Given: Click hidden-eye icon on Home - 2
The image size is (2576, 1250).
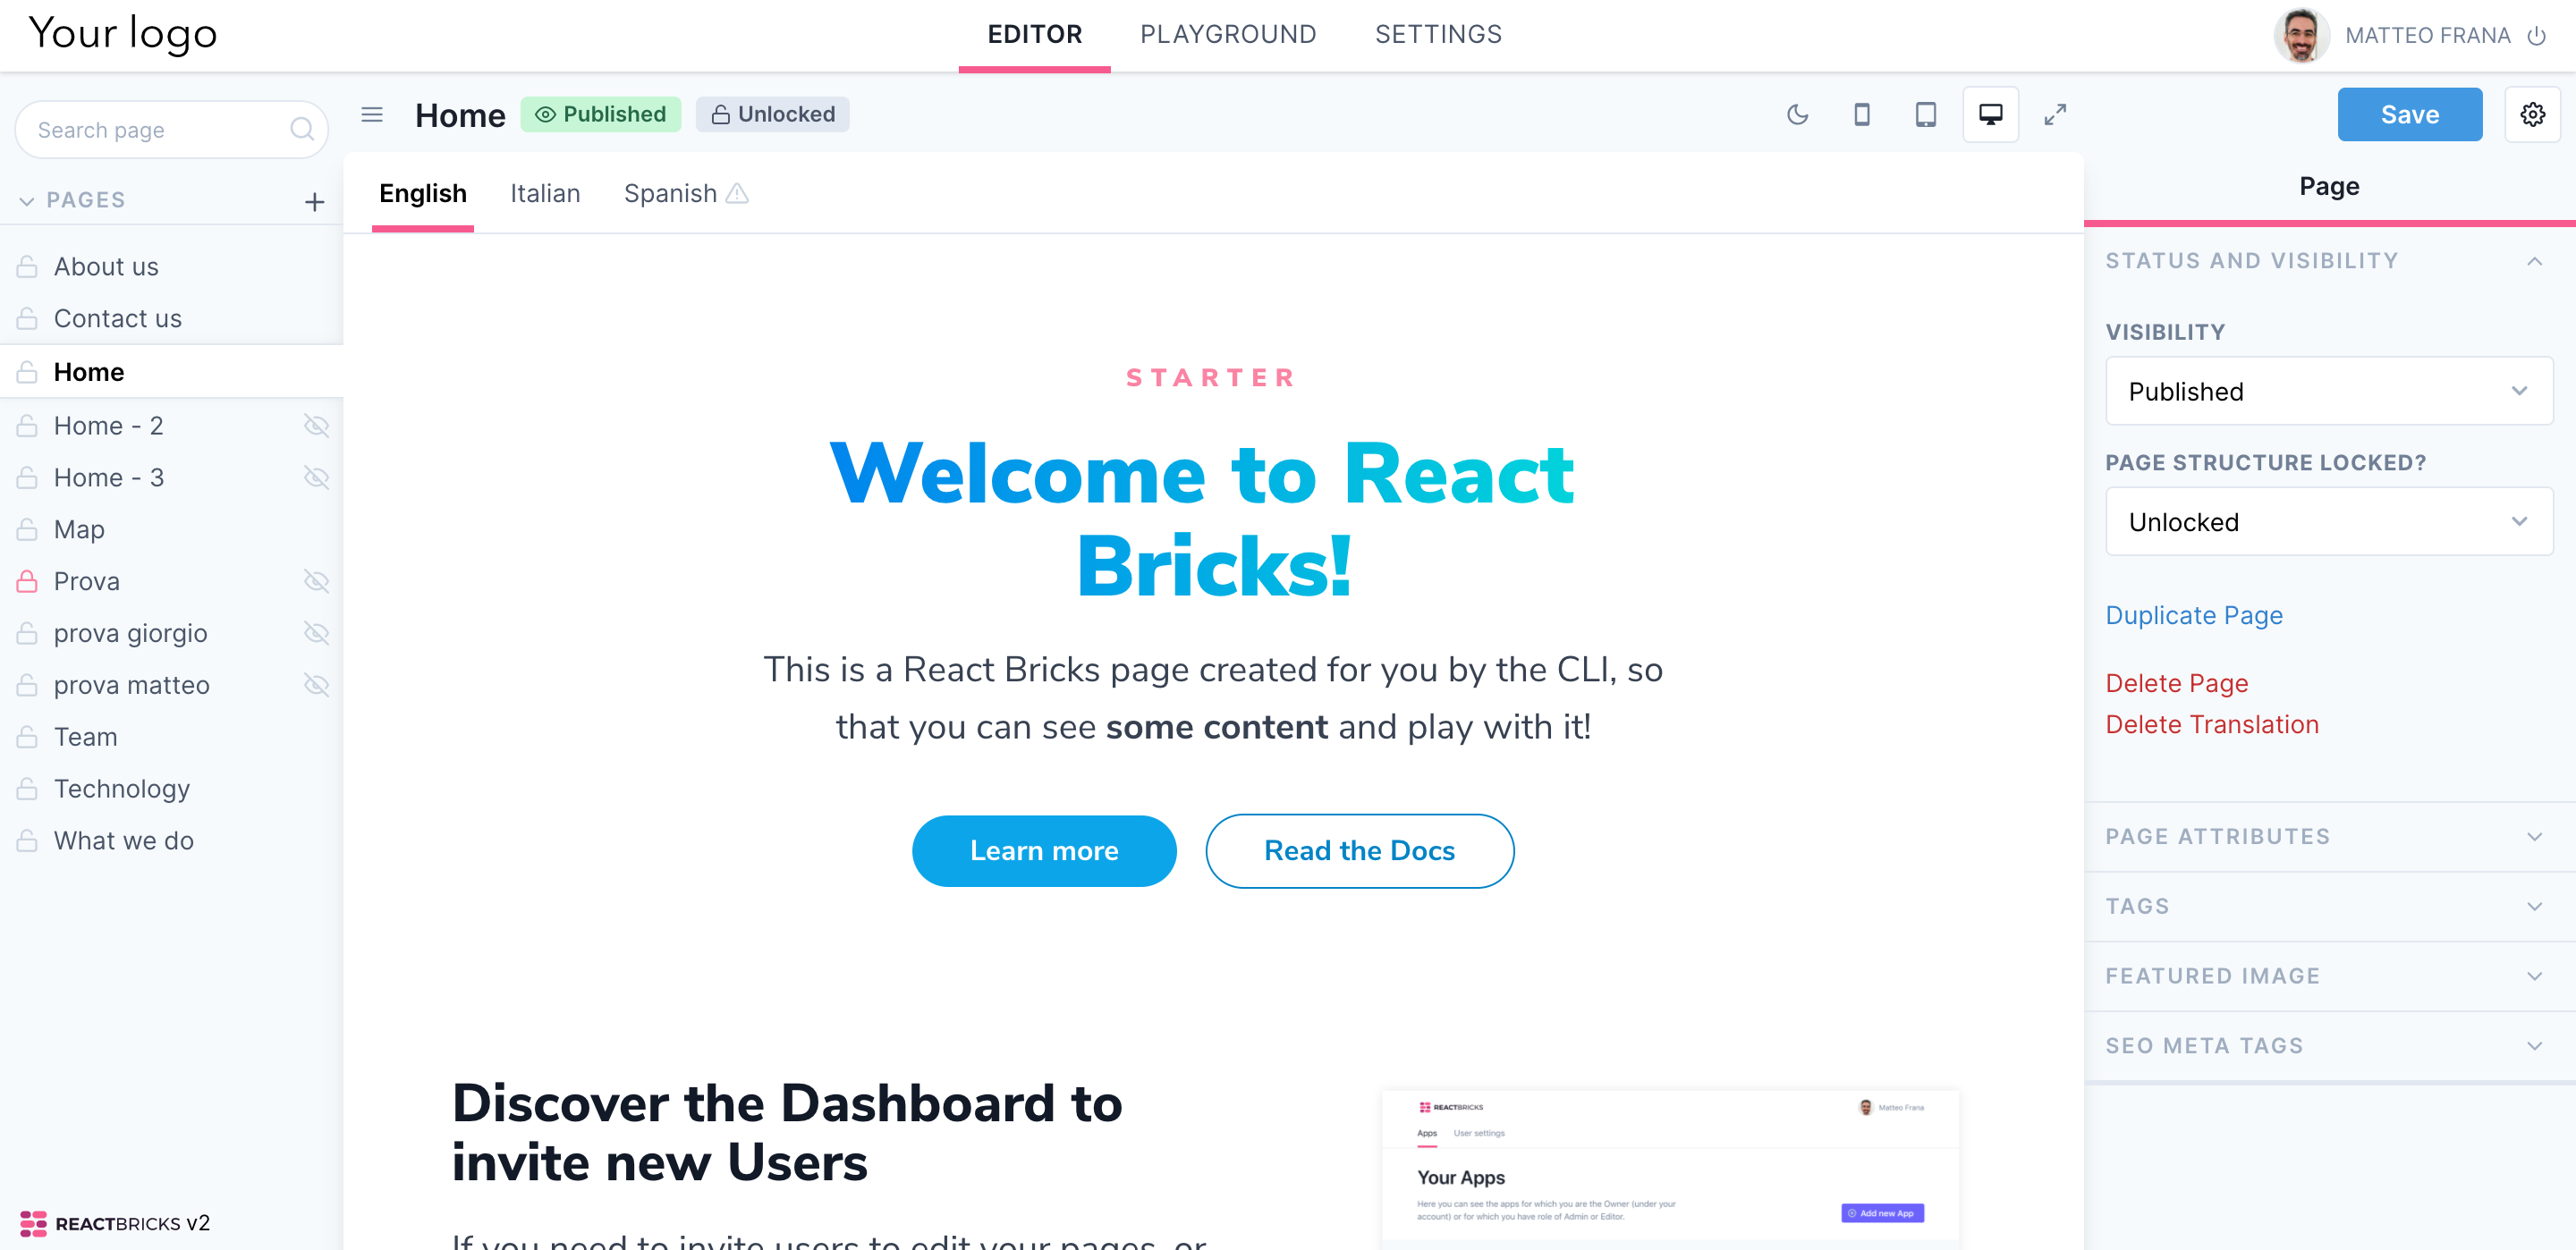Looking at the screenshot, I should (x=316, y=426).
